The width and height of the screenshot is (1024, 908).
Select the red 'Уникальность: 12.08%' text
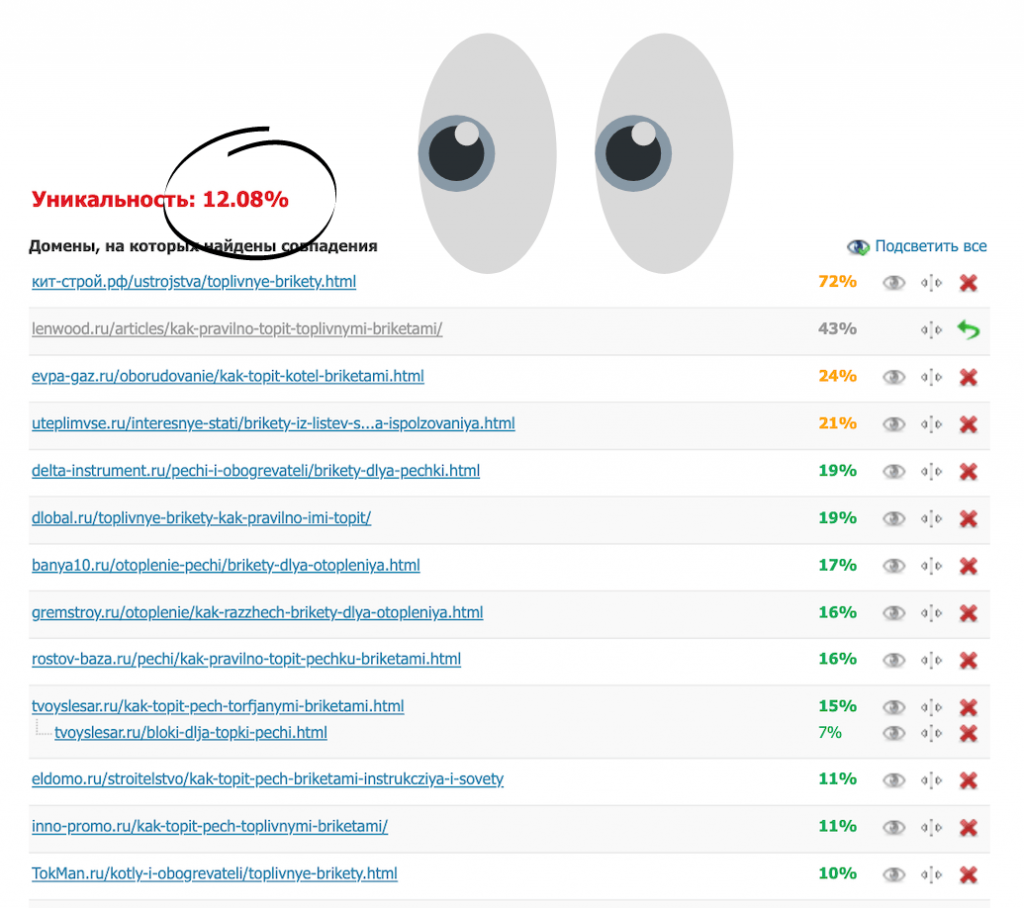160,199
